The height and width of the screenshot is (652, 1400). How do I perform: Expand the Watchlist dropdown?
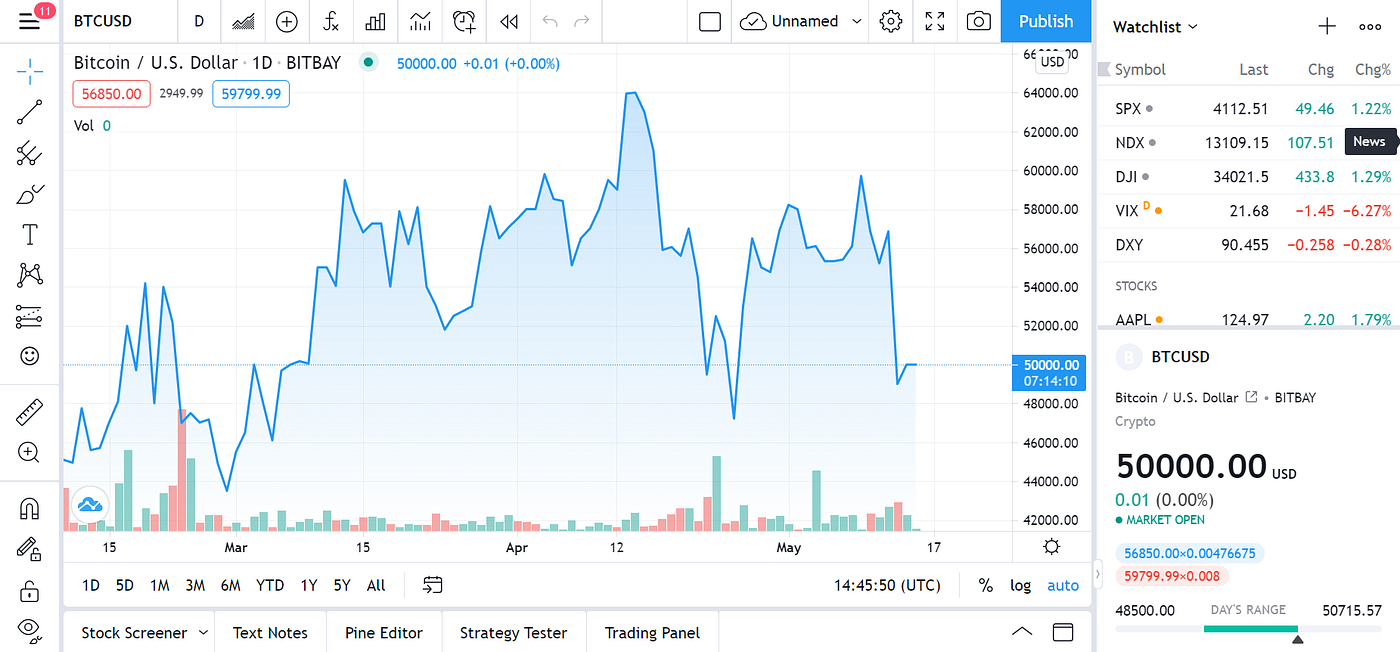point(1155,27)
